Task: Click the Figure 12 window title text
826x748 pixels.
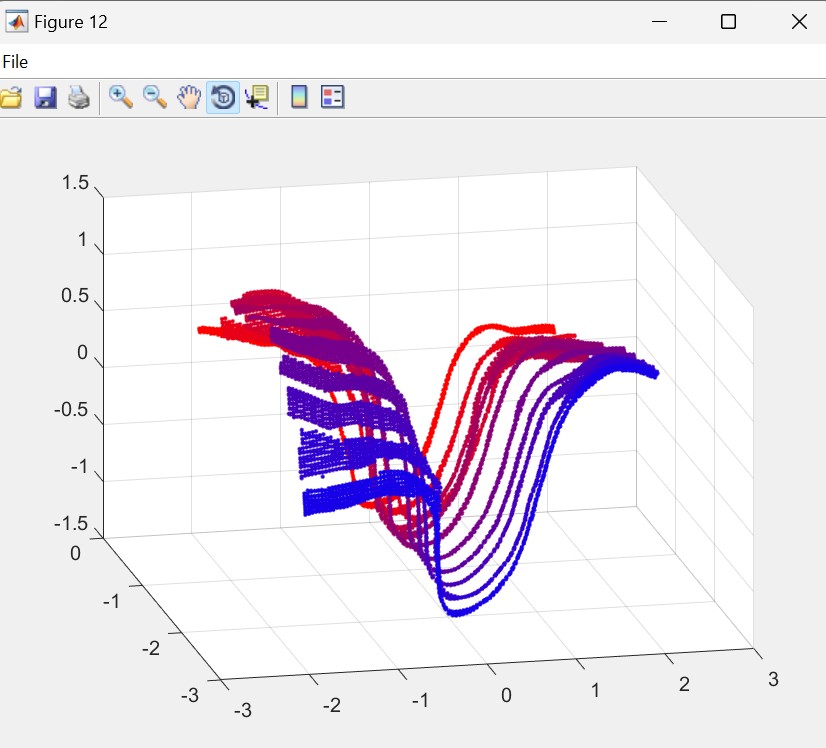Action: click(71, 22)
